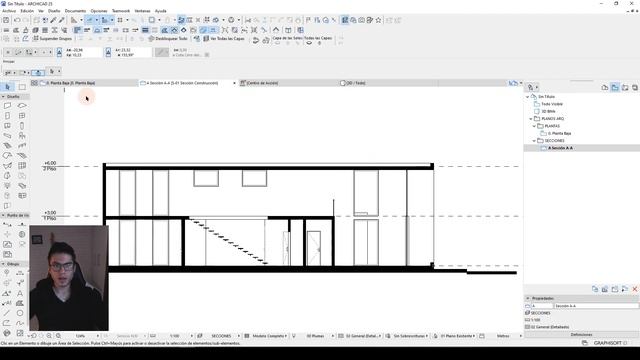This screenshot has width=640, height=360.
Task: Open the Documento menu
Action: pos(76,11)
